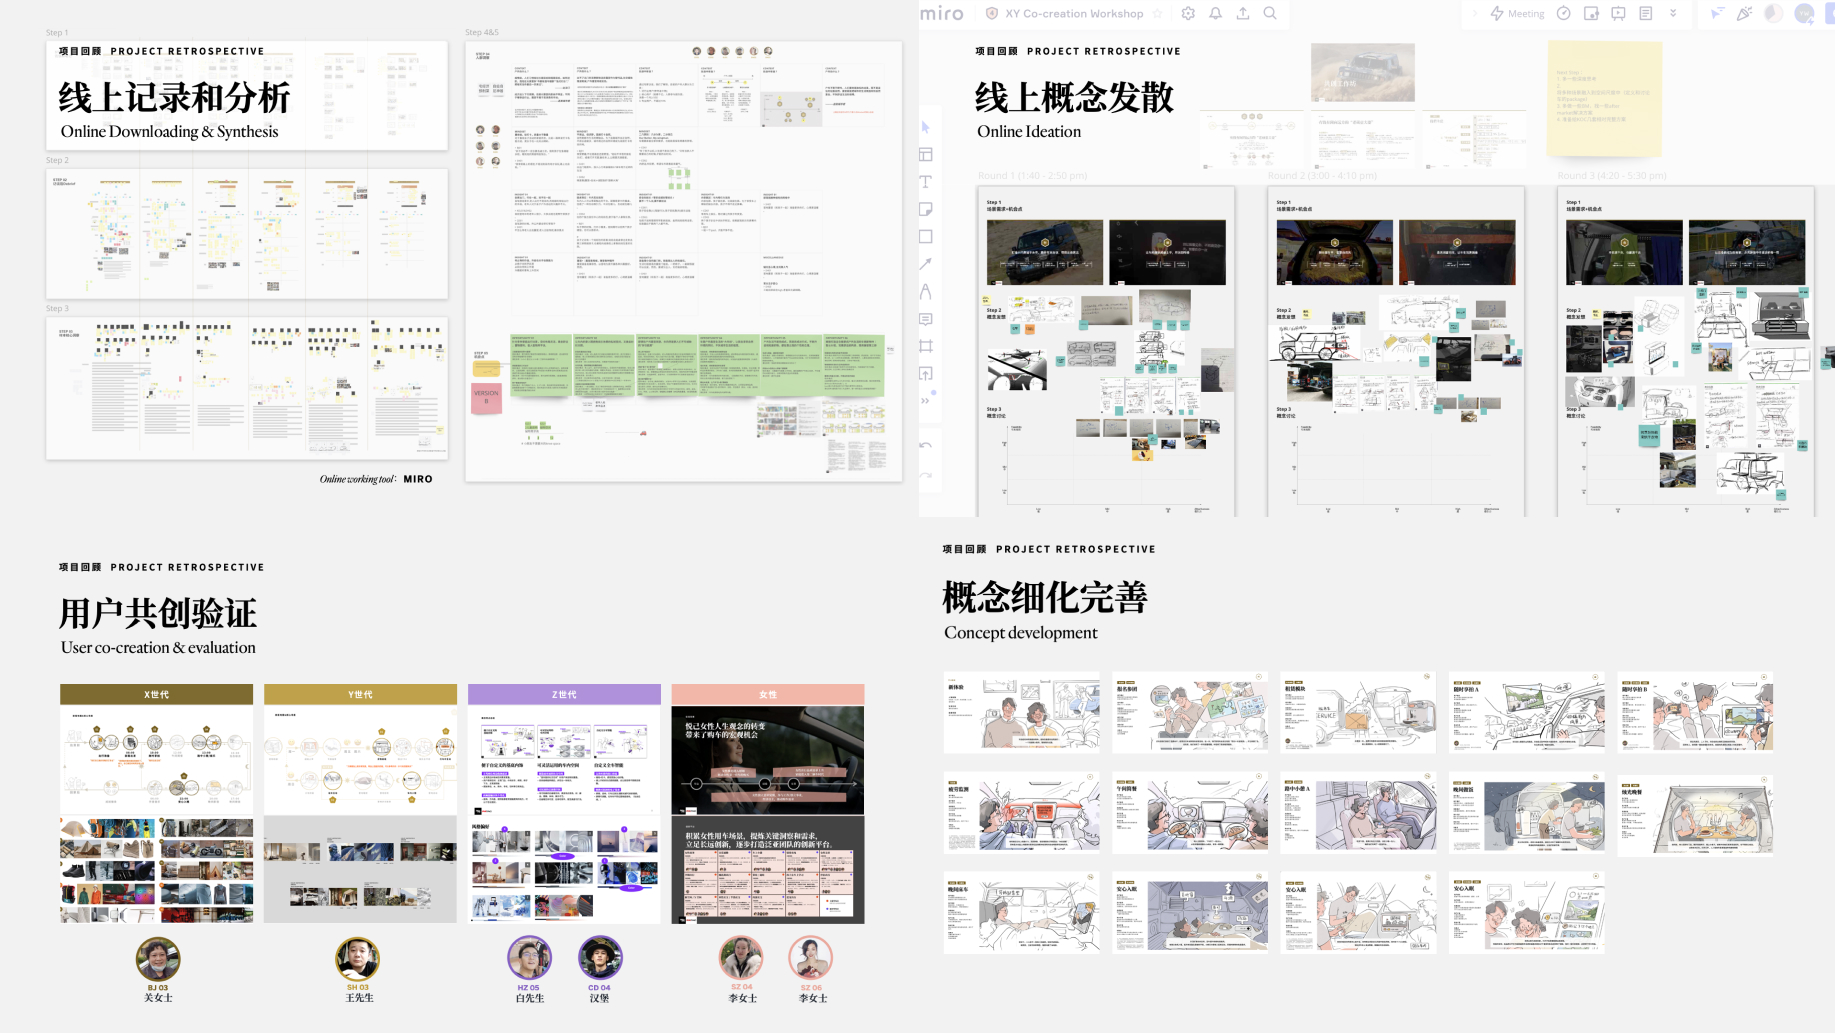The width and height of the screenshot is (1835, 1033).
Task: Select the large yellow sticky note
Action: tap(1604, 98)
